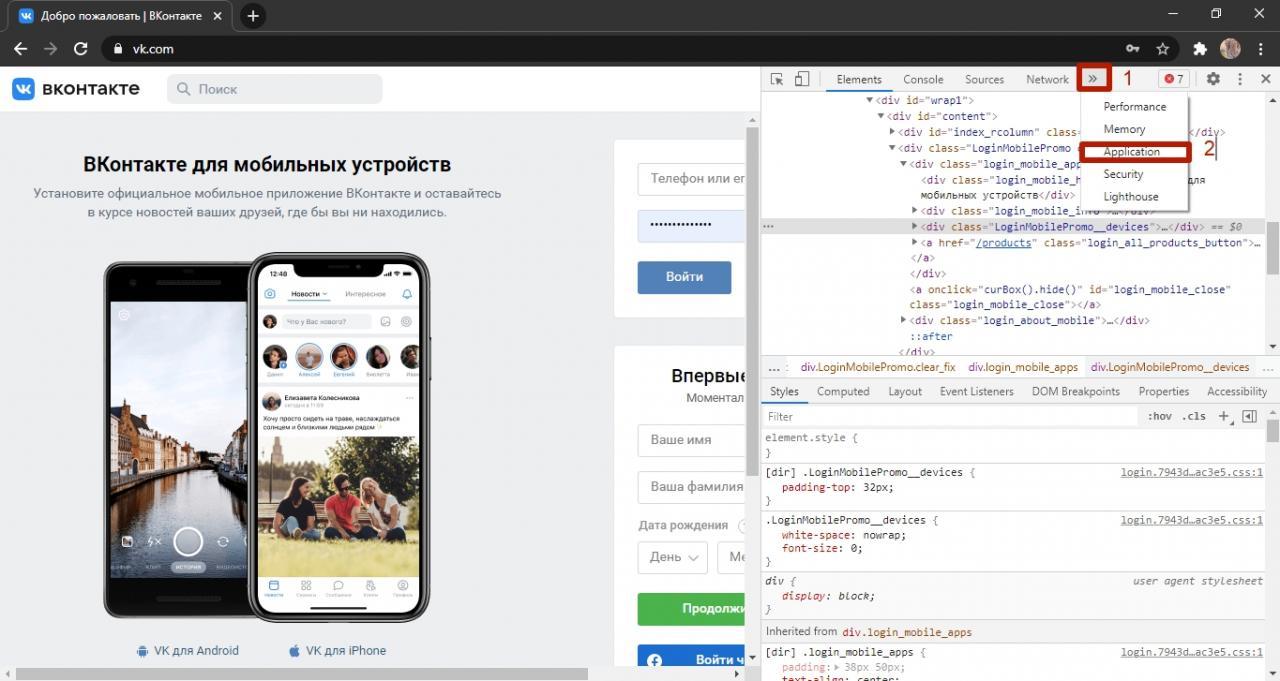
Task: Select Performance from the overflow menu
Action: (x=1134, y=106)
